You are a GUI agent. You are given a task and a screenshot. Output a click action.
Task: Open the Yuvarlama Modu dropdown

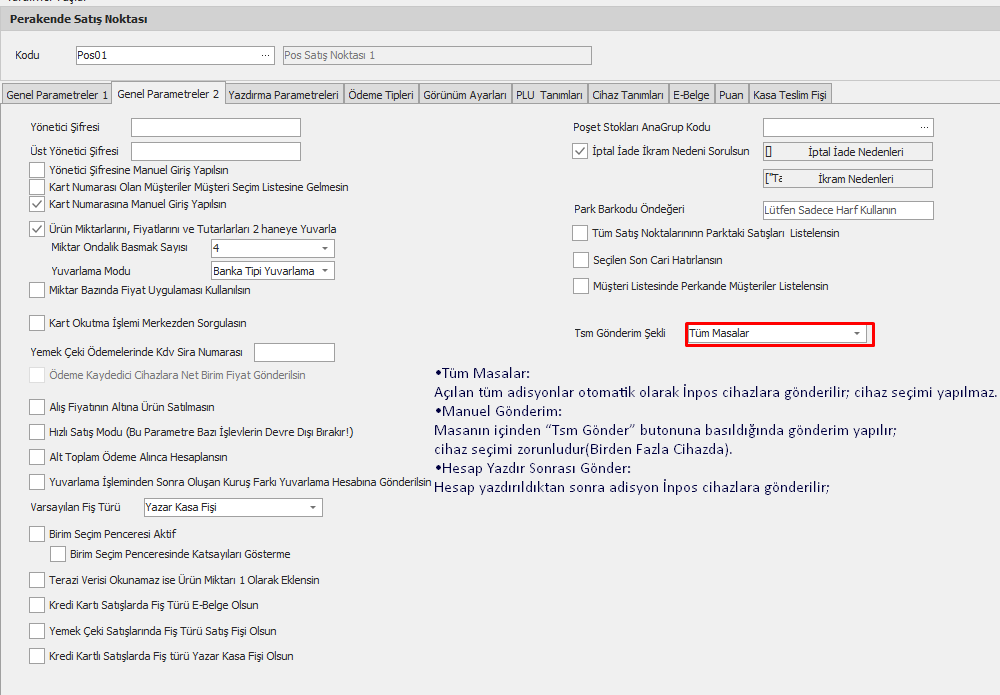(325, 271)
